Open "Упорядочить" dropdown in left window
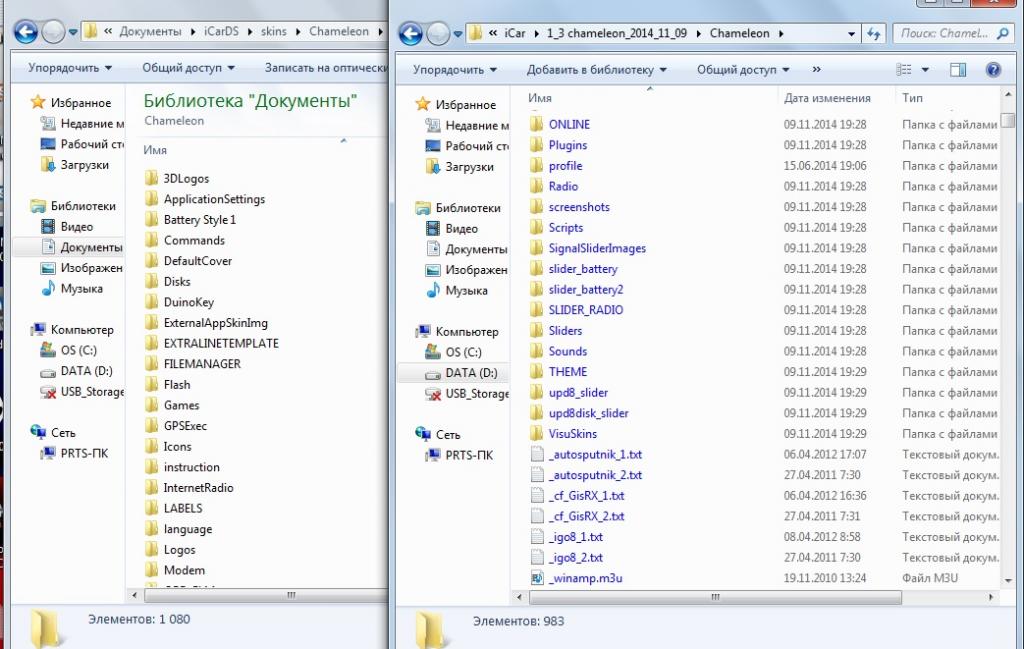This screenshot has height=649, width=1024. 70,68
